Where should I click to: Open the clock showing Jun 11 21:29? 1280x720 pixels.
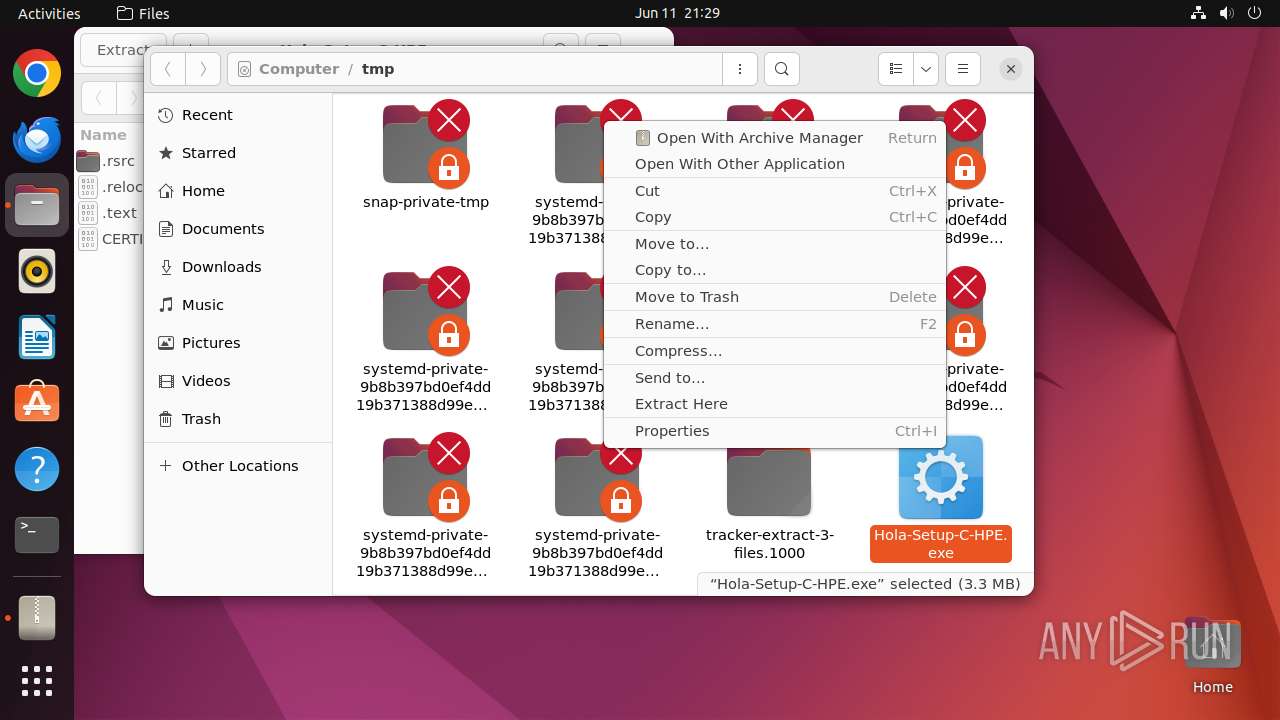[x=677, y=13]
